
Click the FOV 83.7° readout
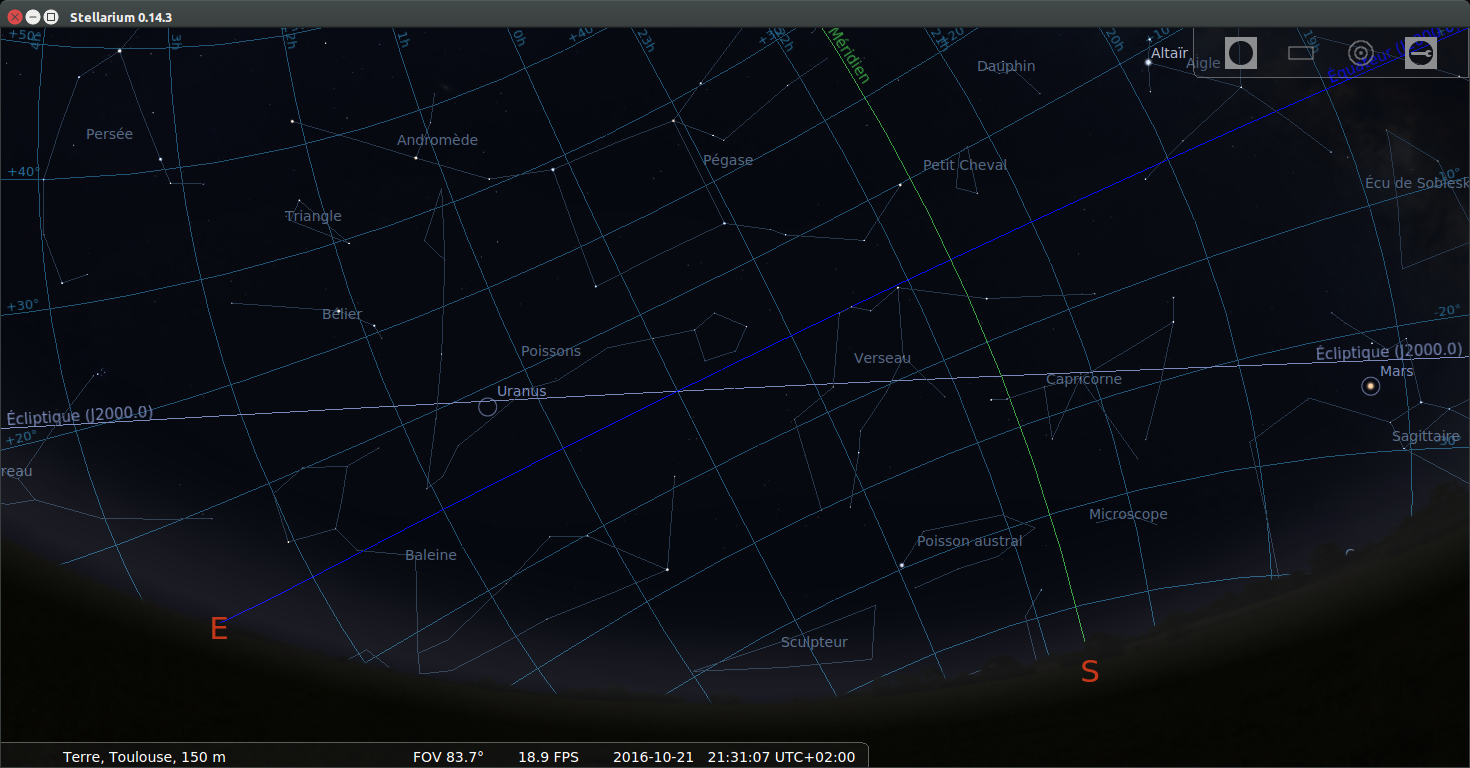point(448,757)
